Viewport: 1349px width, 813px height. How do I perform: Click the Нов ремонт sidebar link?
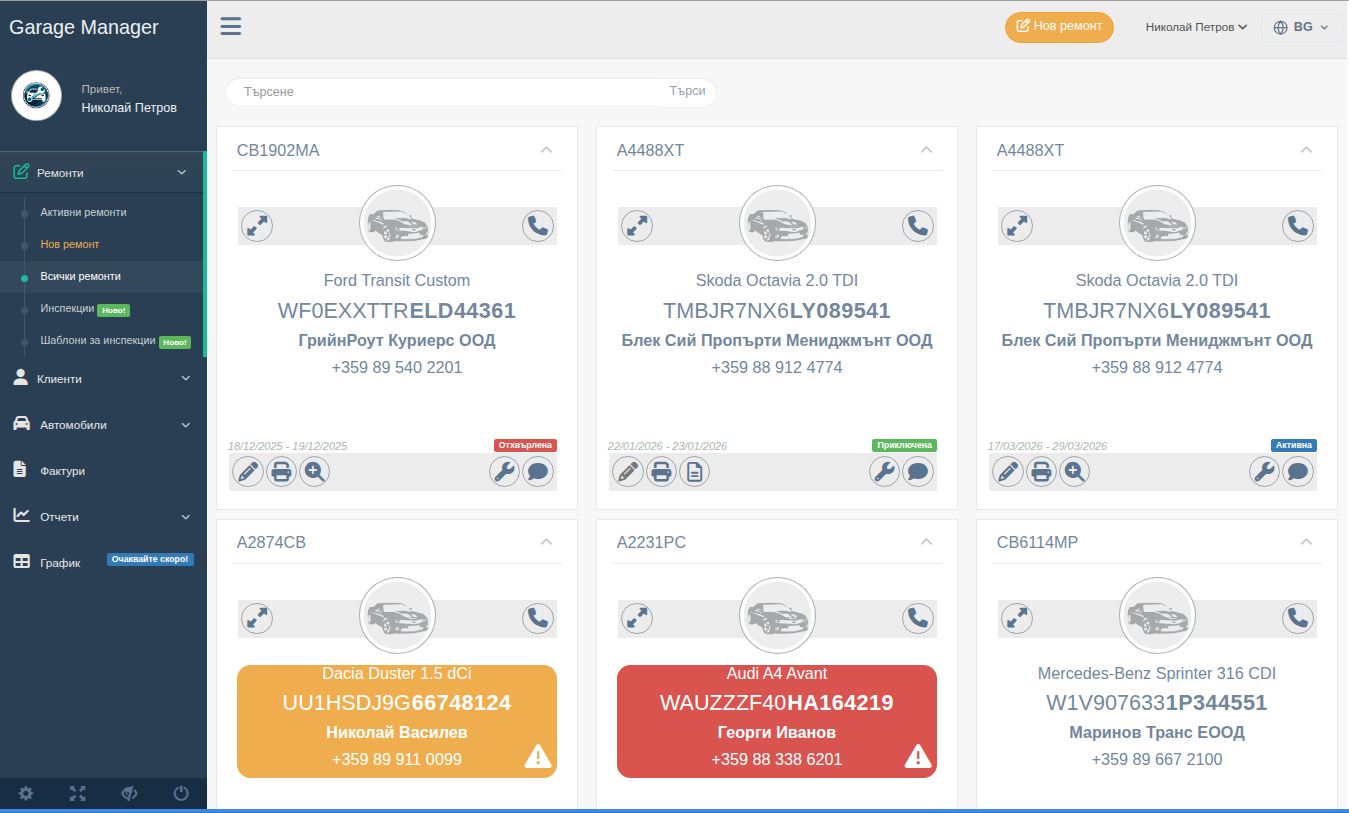click(70, 244)
